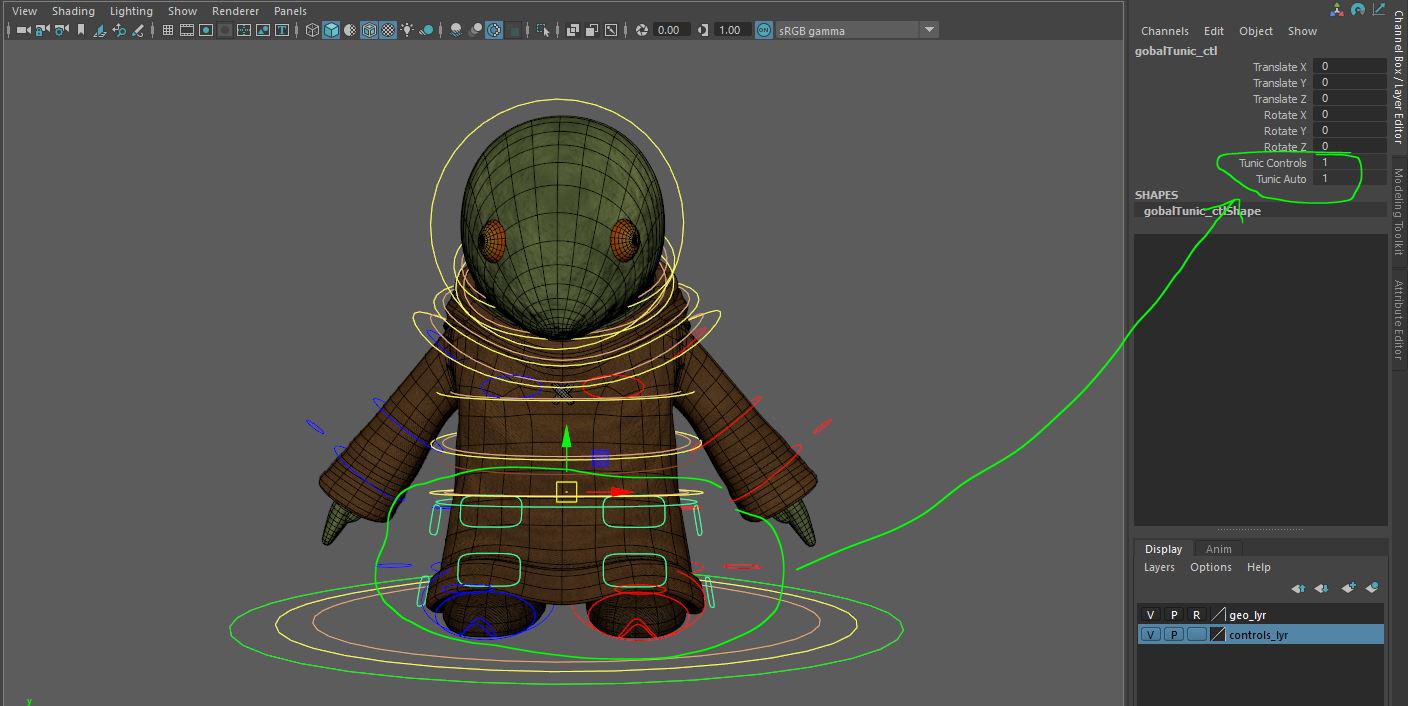Toggle visibility of controls_lyr layer
Image resolution: width=1408 pixels, height=706 pixels.
pyautogui.click(x=1150, y=635)
